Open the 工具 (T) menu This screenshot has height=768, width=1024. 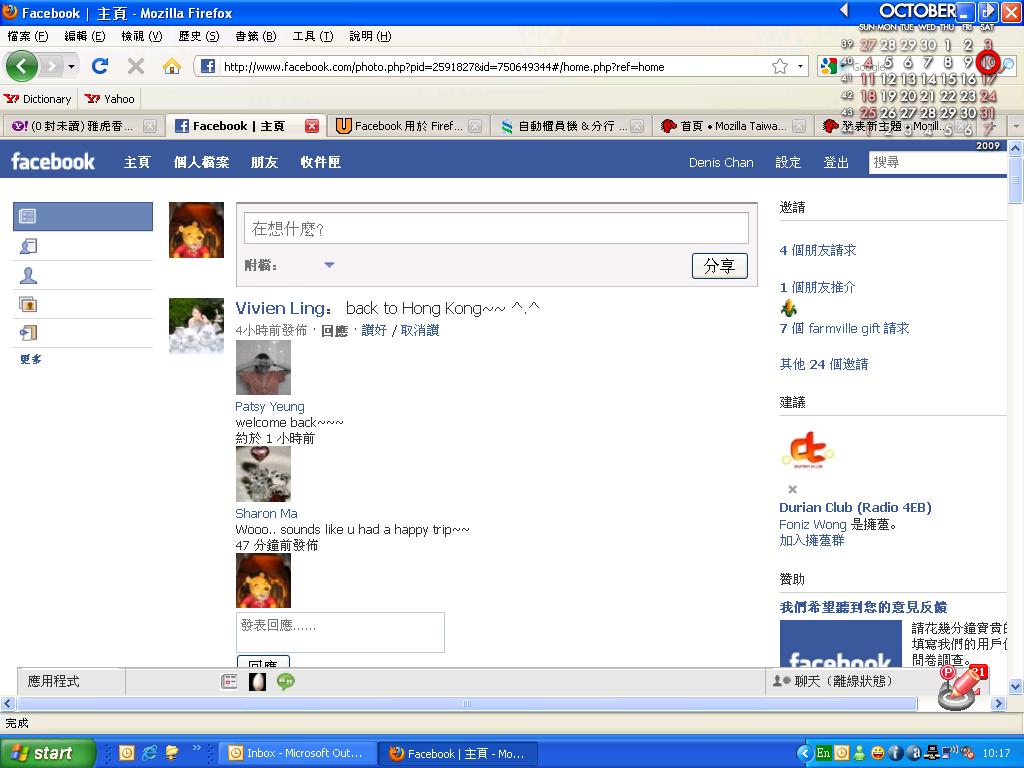(312, 36)
